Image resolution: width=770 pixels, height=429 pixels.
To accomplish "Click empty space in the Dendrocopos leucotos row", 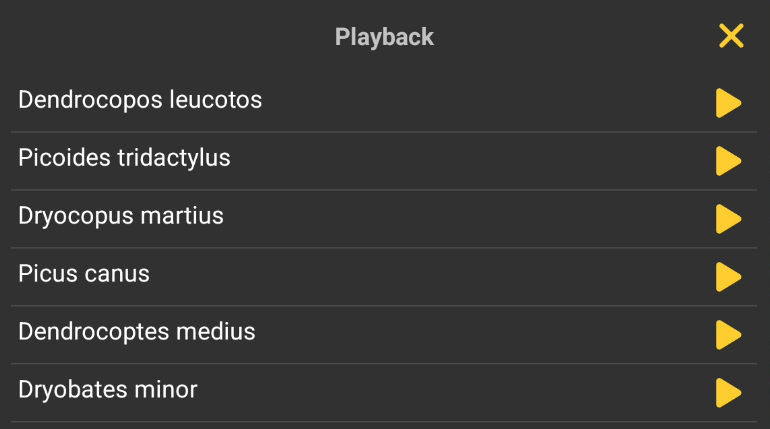I will (480, 102).
